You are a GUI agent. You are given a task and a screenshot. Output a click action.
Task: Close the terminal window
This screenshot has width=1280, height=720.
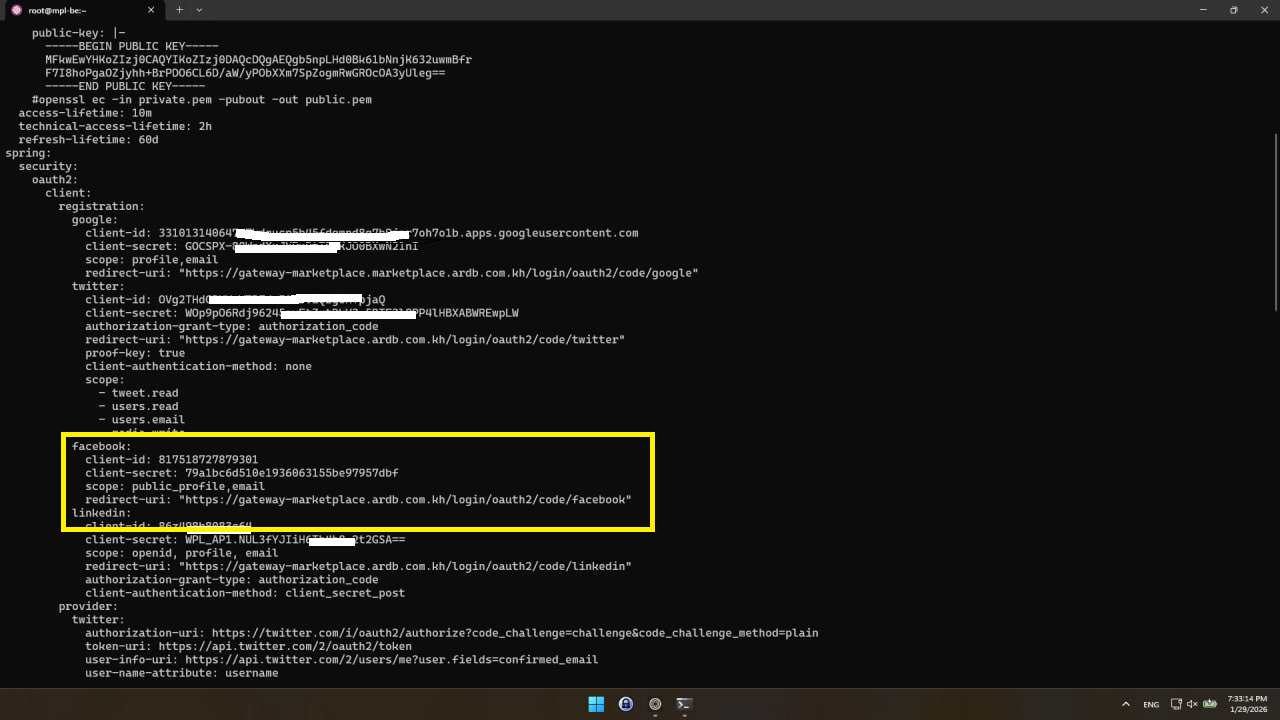[x=1264, y=10]
